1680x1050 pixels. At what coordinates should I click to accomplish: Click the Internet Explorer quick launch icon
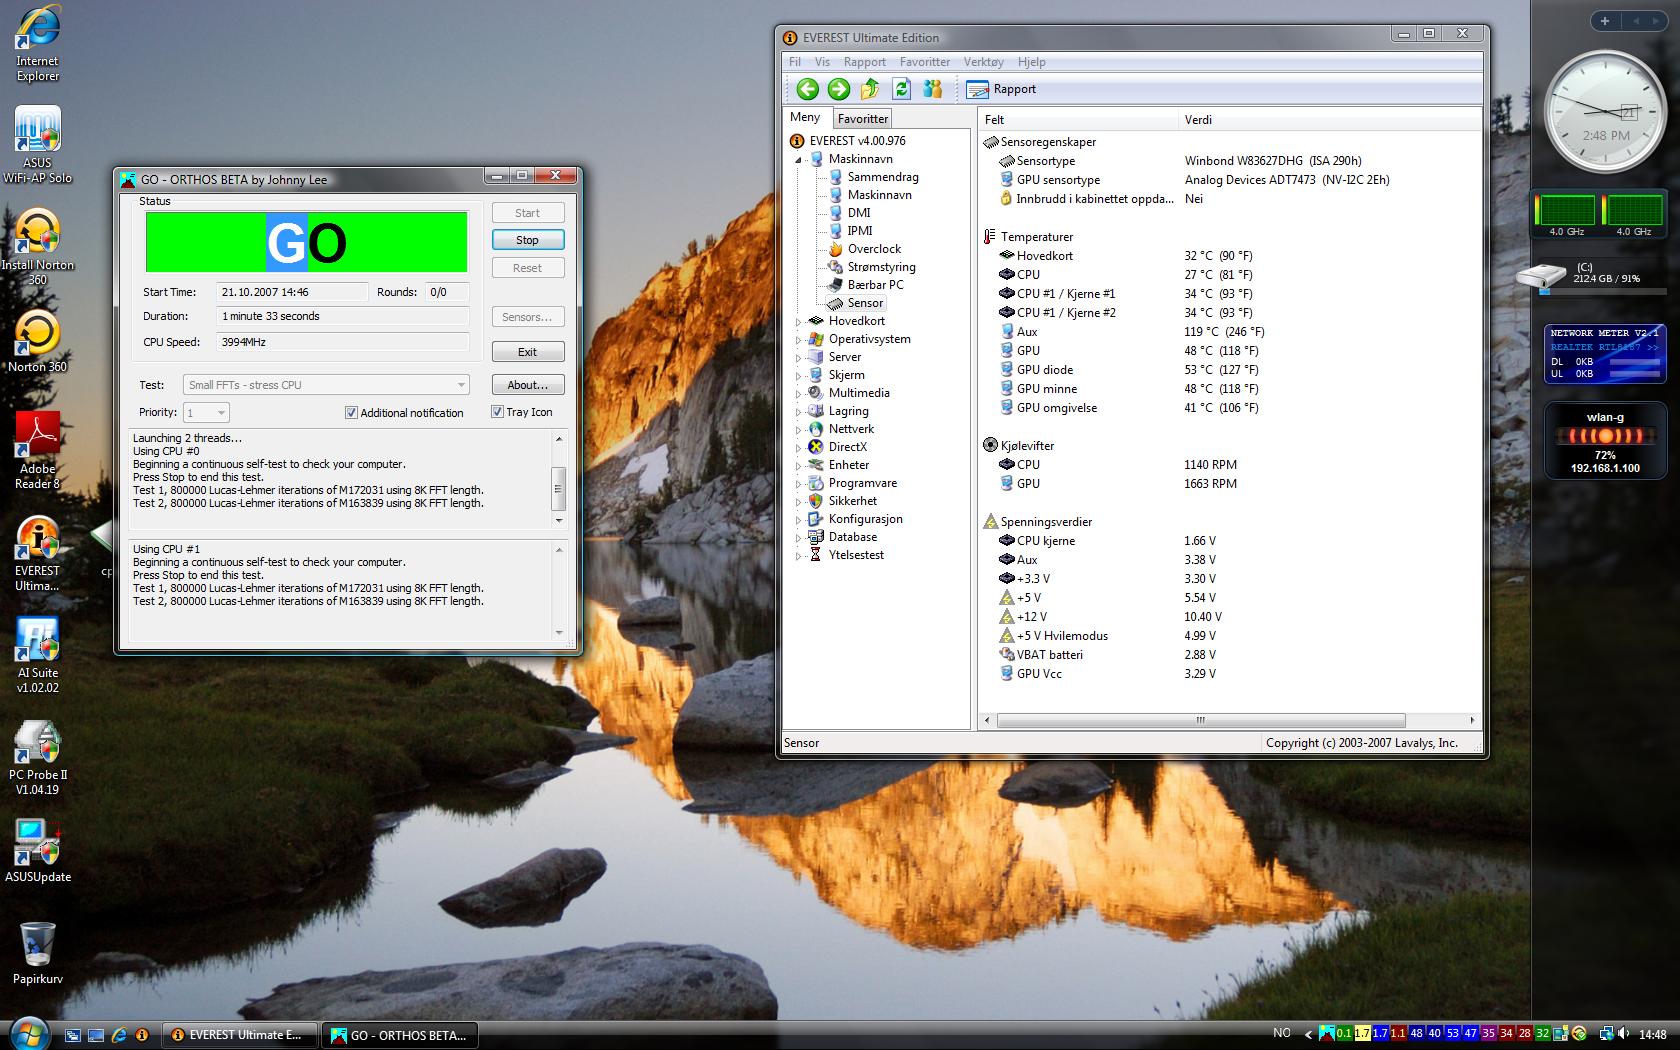pos(119,1035)
